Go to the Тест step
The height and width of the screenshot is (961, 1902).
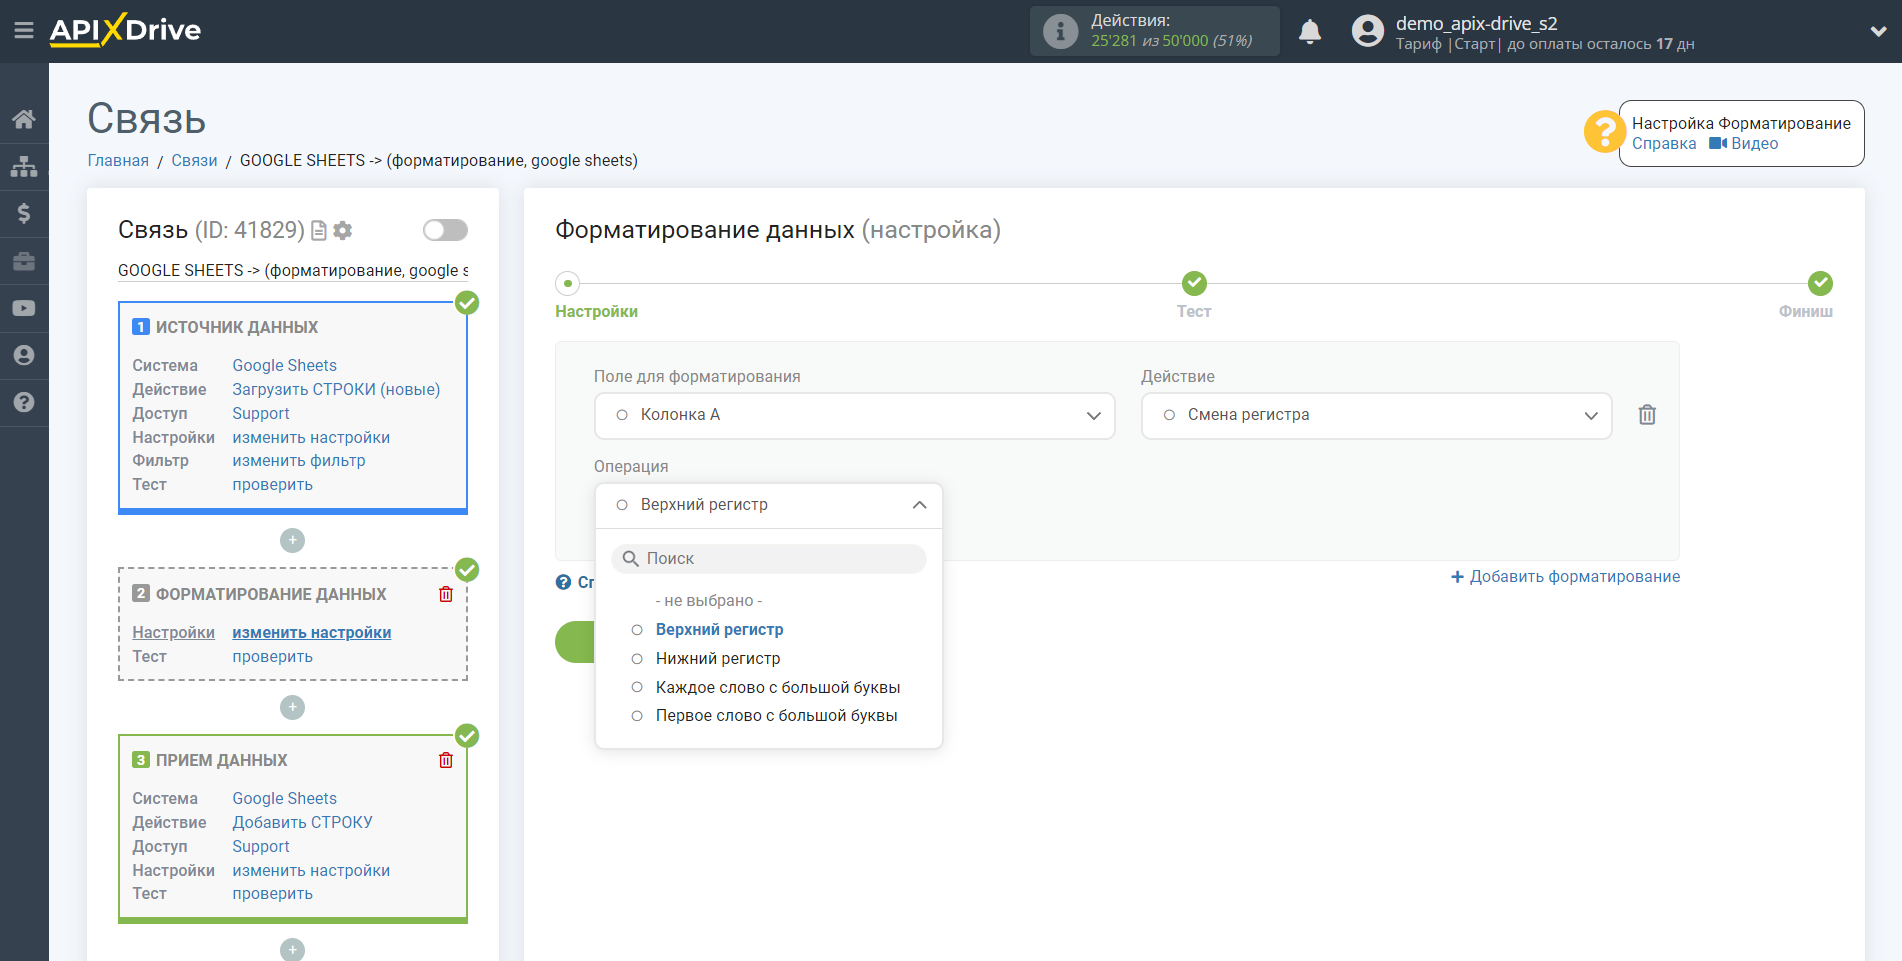pos(1194,311)
